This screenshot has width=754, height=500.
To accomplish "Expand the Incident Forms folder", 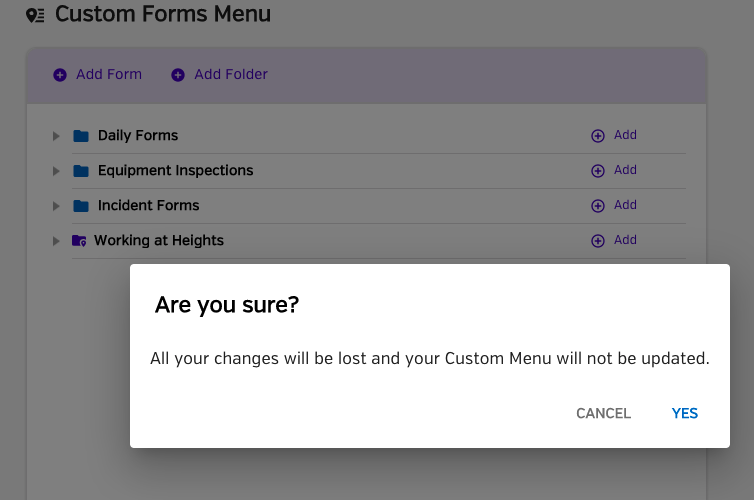I will click(56, 206).
